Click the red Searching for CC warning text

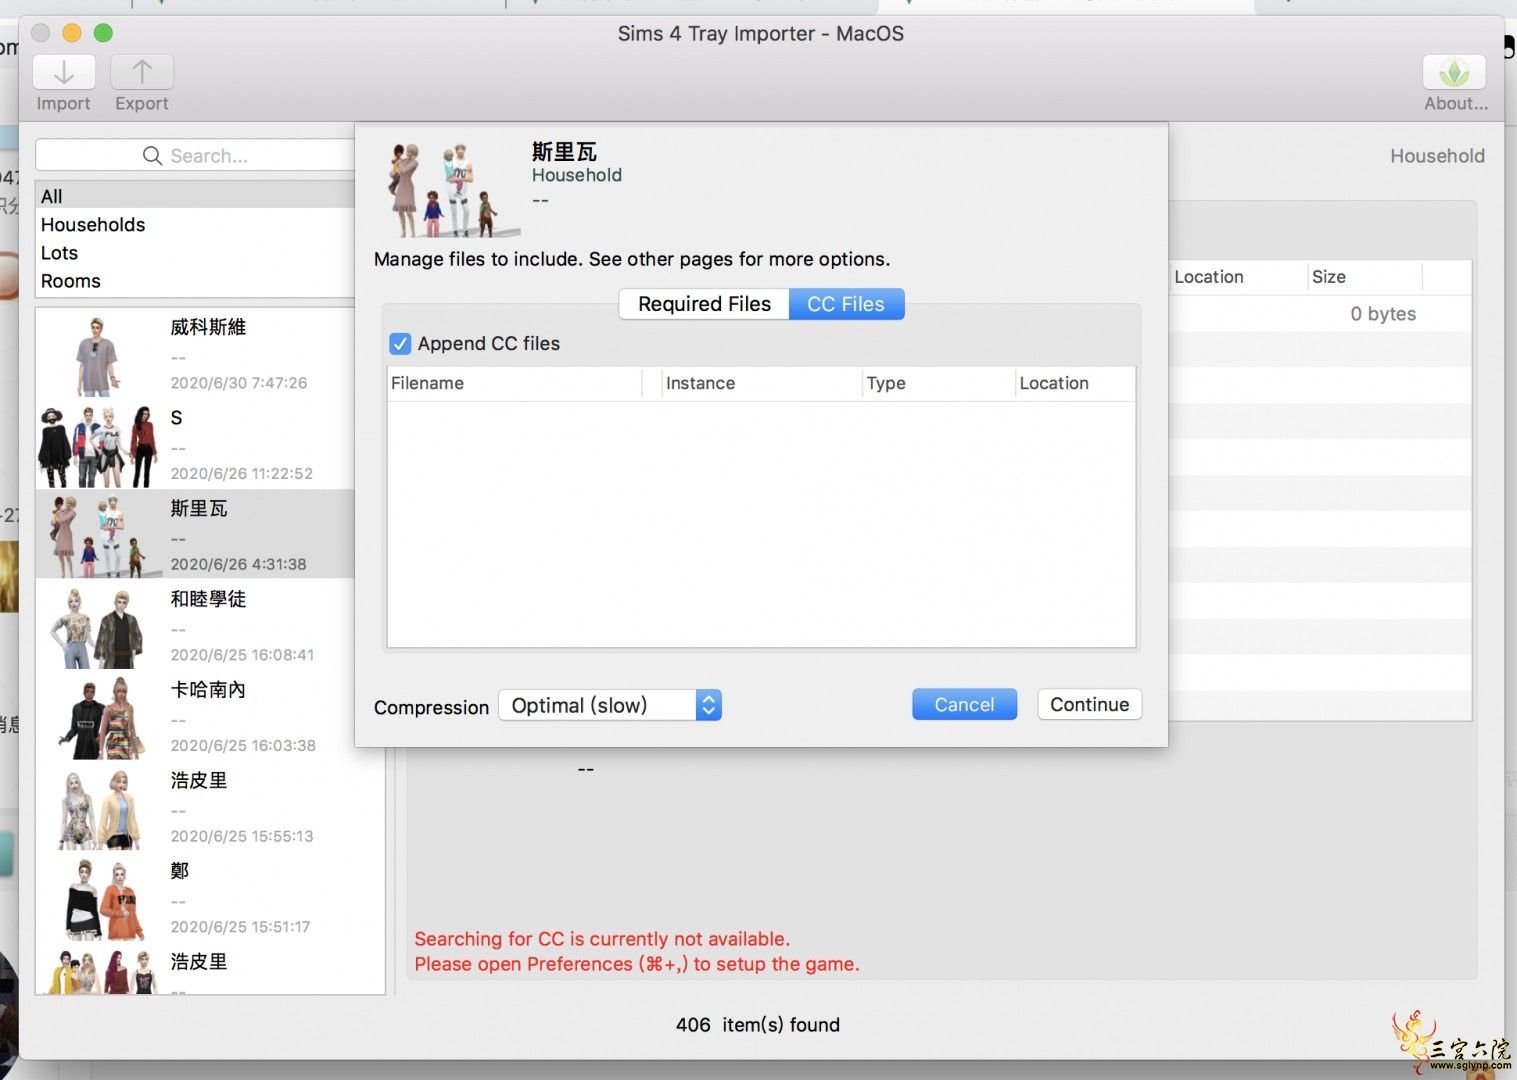click(602, 939)
